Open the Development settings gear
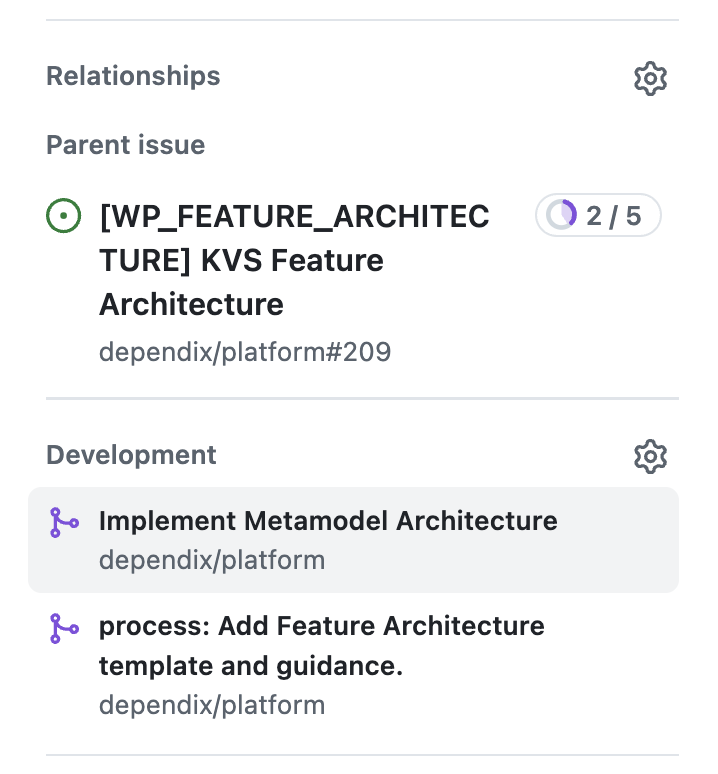The height and width of the screenshot is (774, 718). pos(650,456)
